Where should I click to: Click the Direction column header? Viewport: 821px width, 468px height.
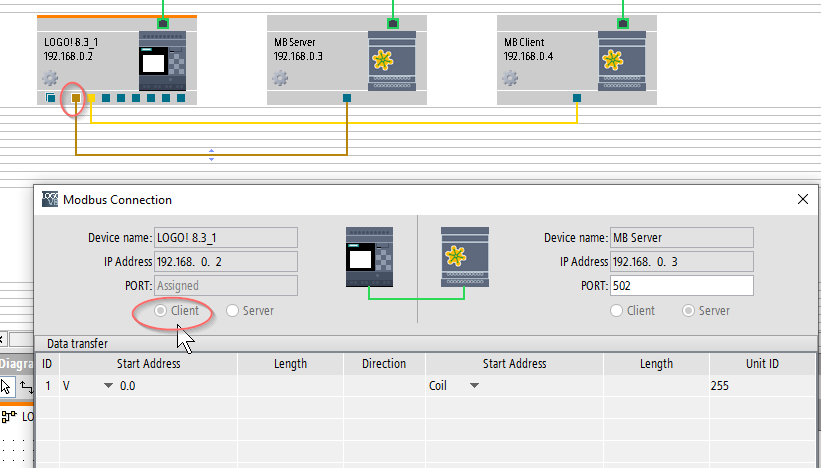(384, 364)
